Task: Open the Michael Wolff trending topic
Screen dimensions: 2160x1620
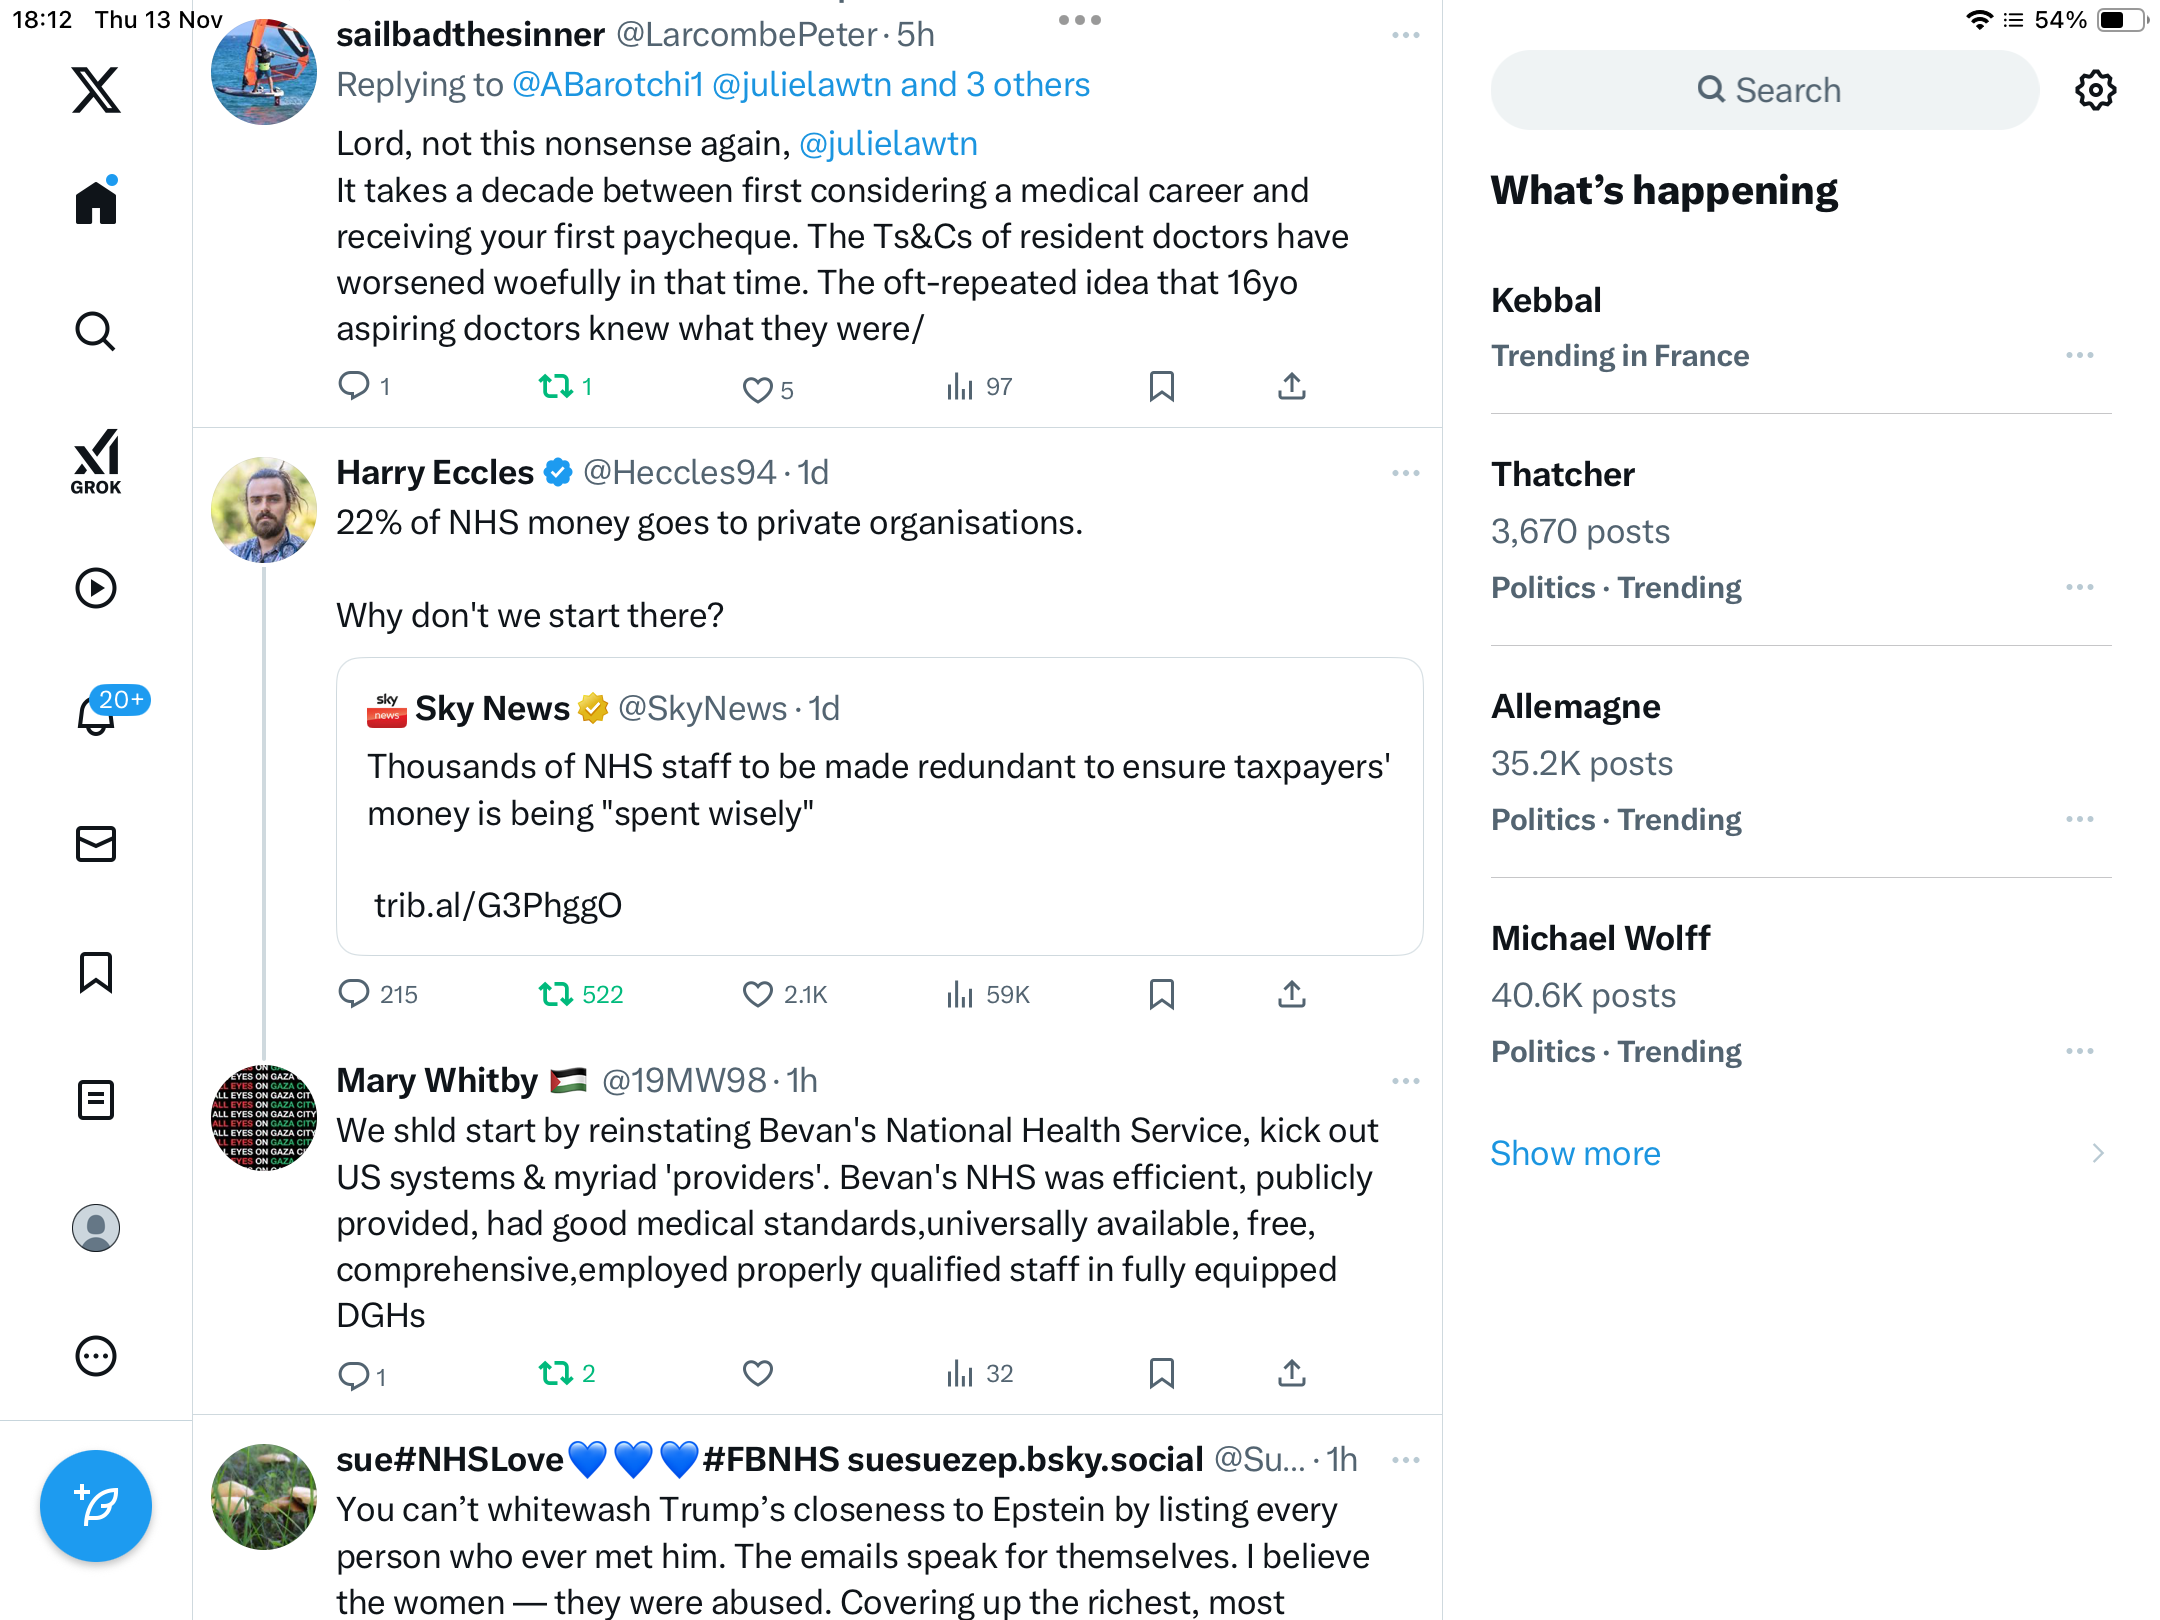Action: (x=1600, y=938)
